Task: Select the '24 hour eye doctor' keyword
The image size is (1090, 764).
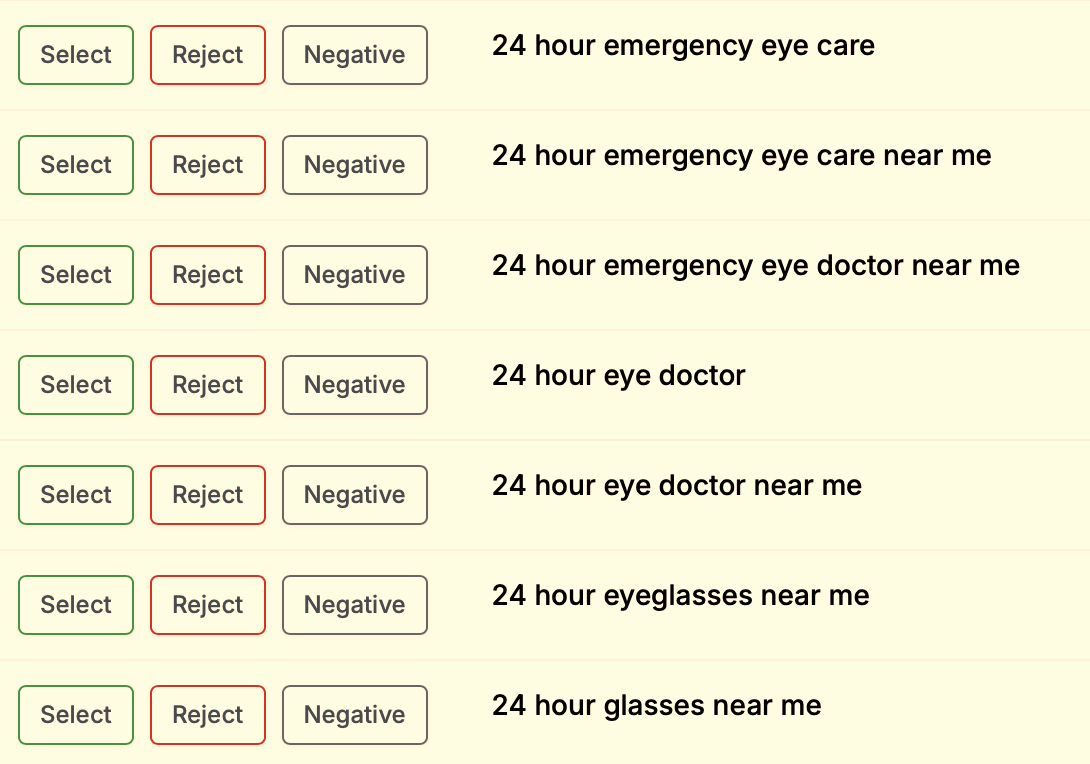Action: pyautogui.click(x=76, y=385)
